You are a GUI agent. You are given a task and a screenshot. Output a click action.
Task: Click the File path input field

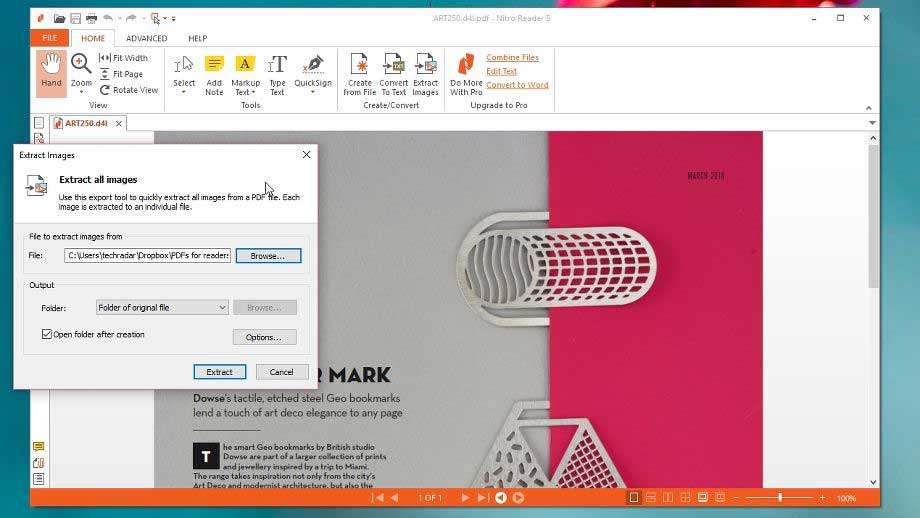[147, 255]
